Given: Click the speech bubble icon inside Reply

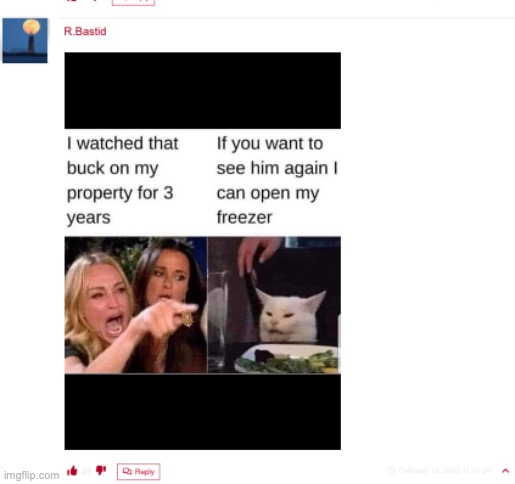Looking at the screenshot, I should coord(127,471).
